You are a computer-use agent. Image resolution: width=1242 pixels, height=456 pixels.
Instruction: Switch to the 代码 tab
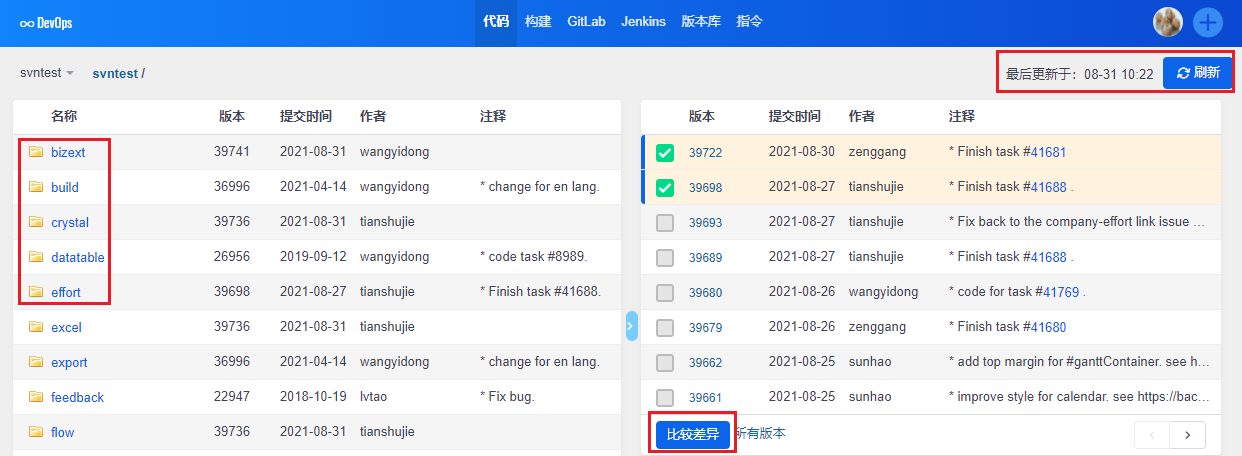pyautogui.click(x=496, y=22)
